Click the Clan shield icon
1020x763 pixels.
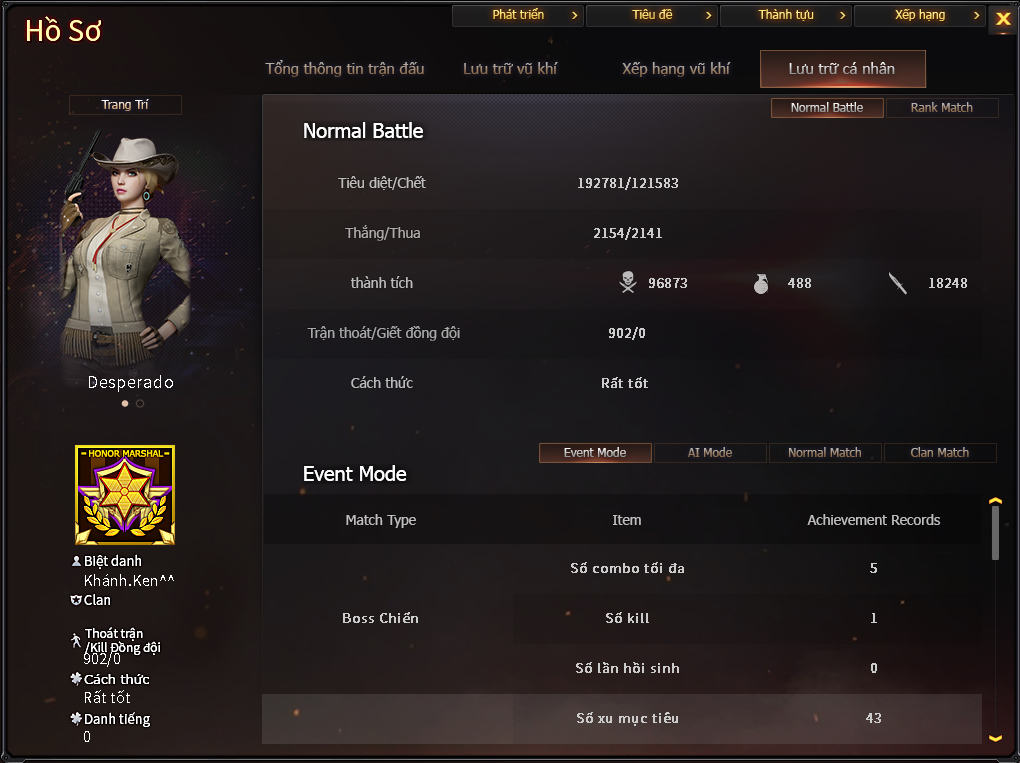76,600
